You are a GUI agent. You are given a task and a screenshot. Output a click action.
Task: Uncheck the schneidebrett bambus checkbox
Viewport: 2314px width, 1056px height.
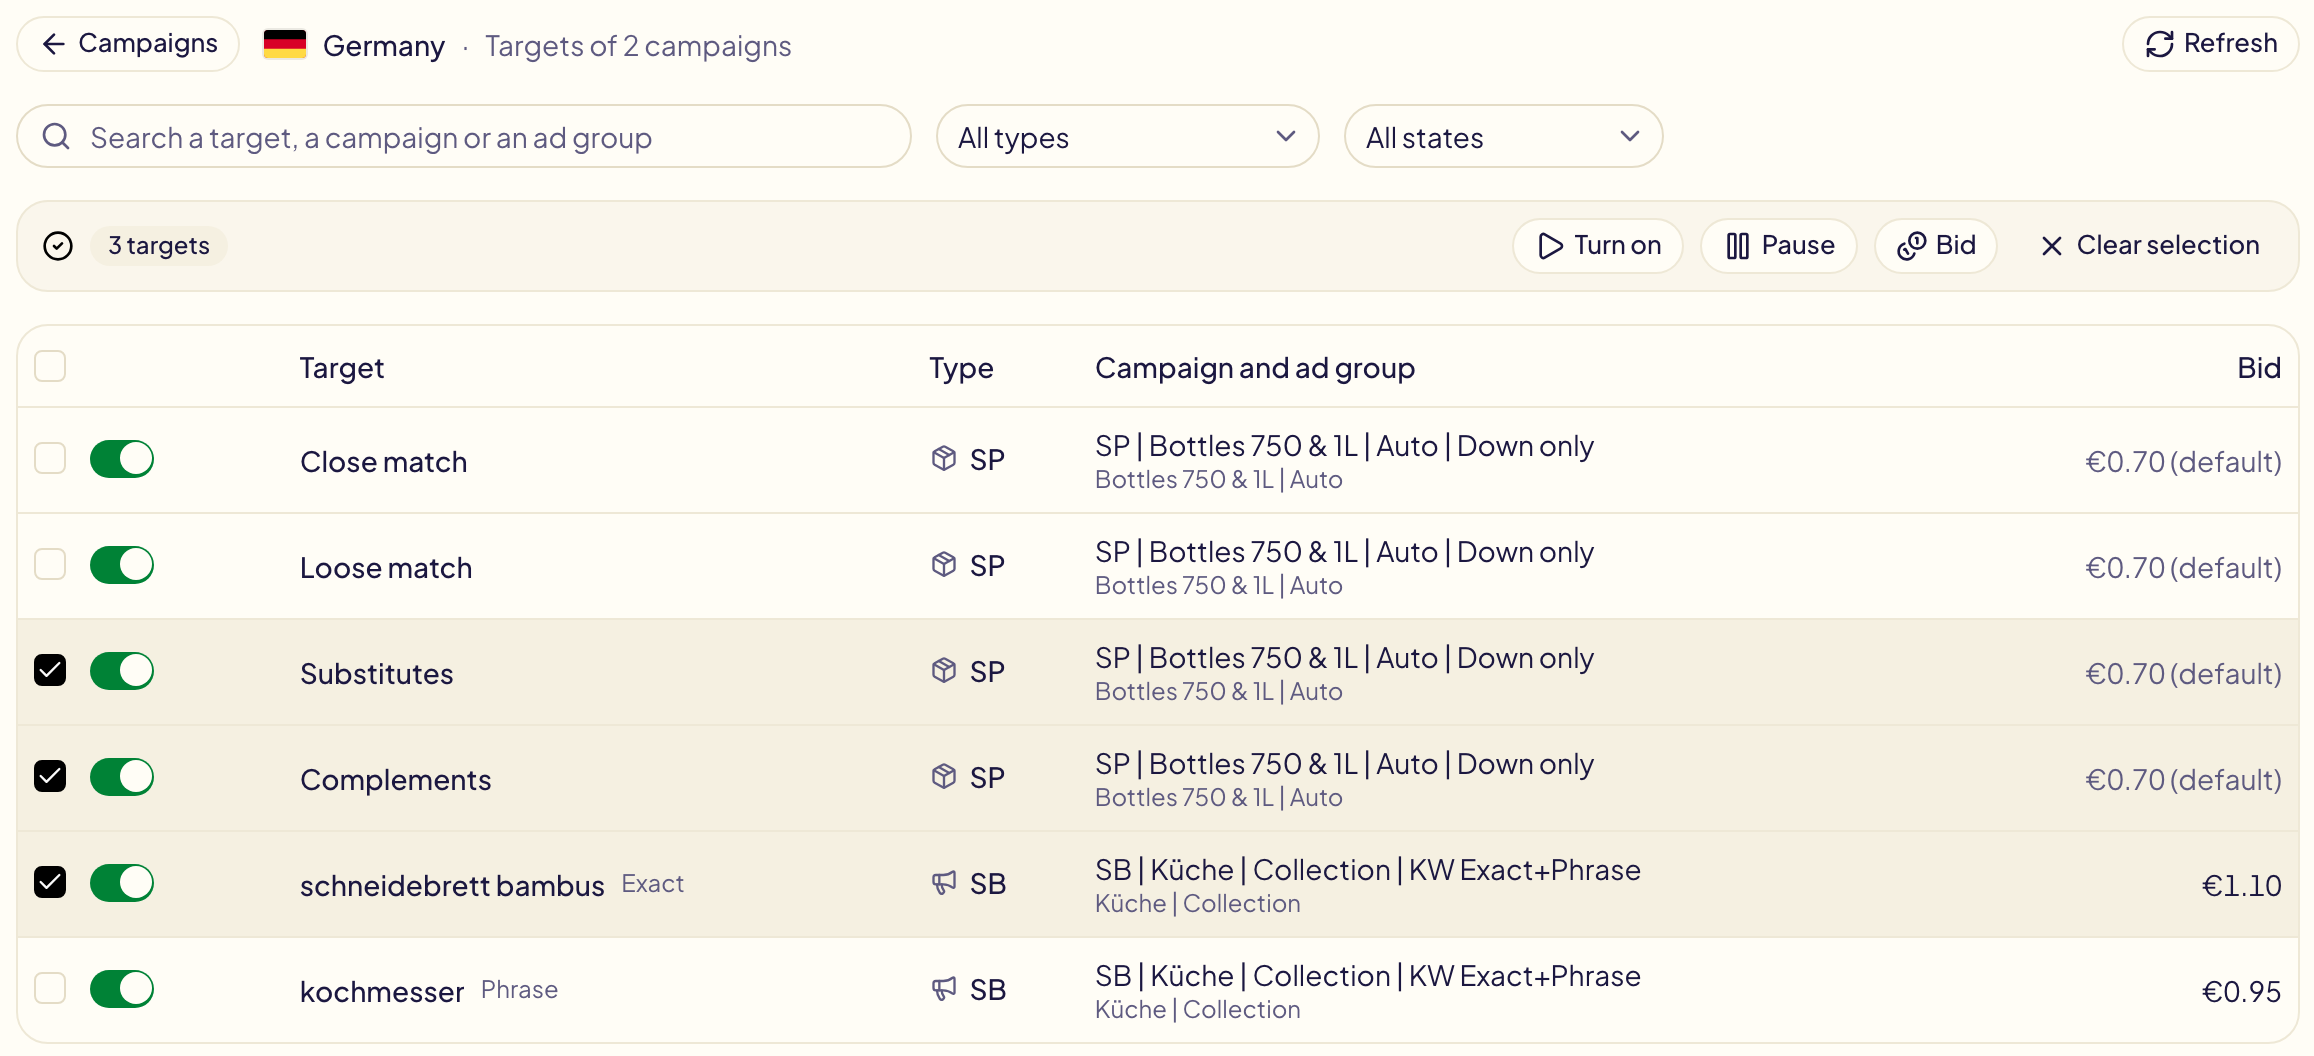pyautogui.click(x=50, y=882)
